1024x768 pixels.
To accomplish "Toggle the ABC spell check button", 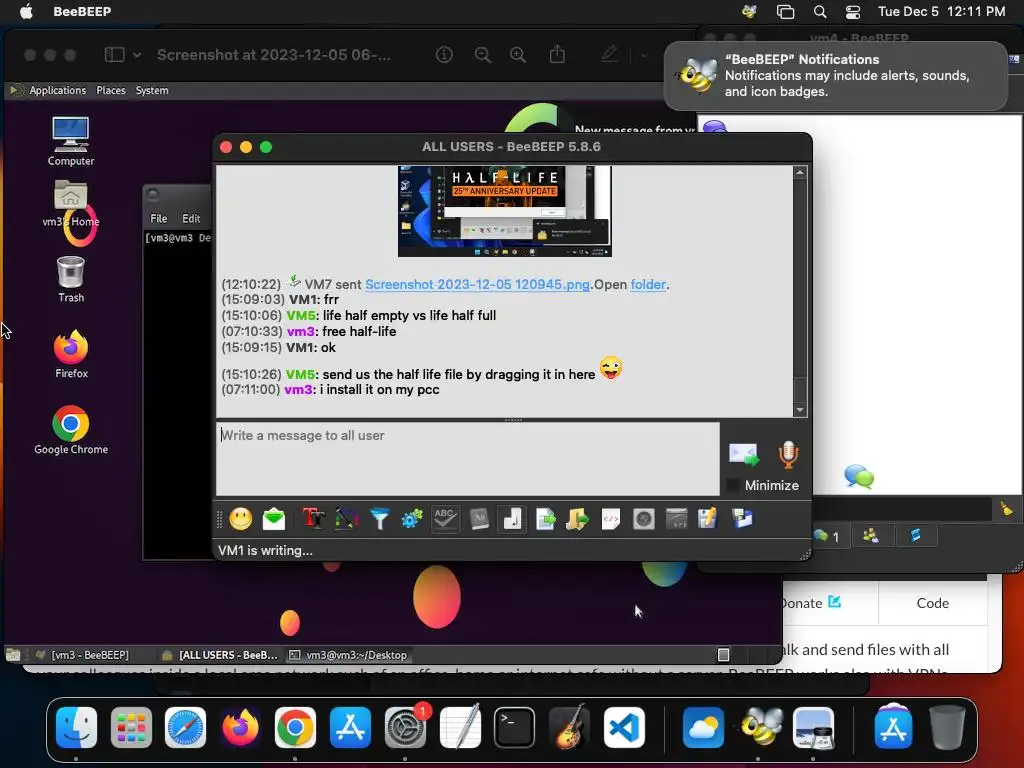I will coord(445,519).
